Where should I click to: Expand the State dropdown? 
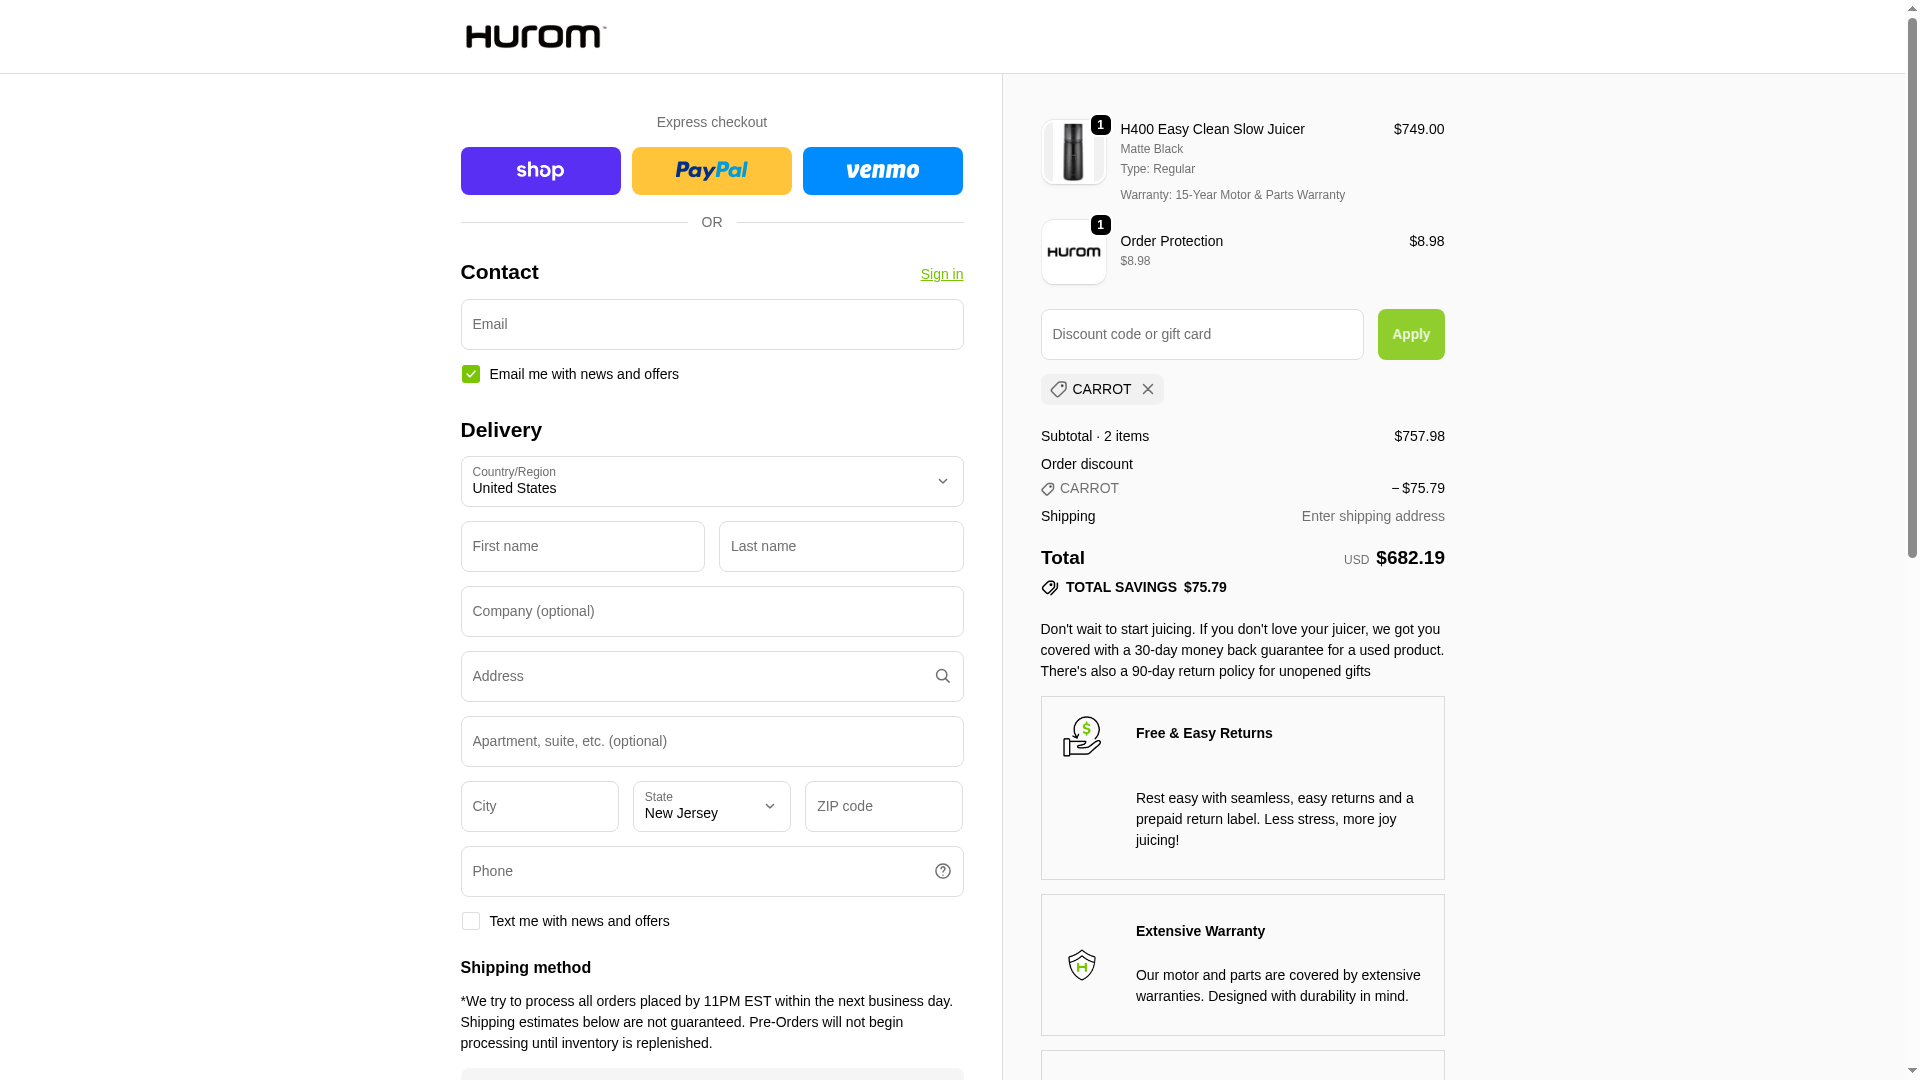pos(711,806)
